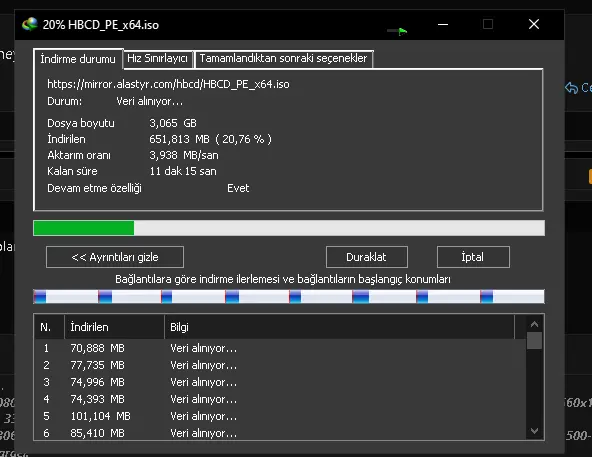This screenshot has height=457, width=592.
Task: Select connection row with 101,104 MB
Action: 280,416
